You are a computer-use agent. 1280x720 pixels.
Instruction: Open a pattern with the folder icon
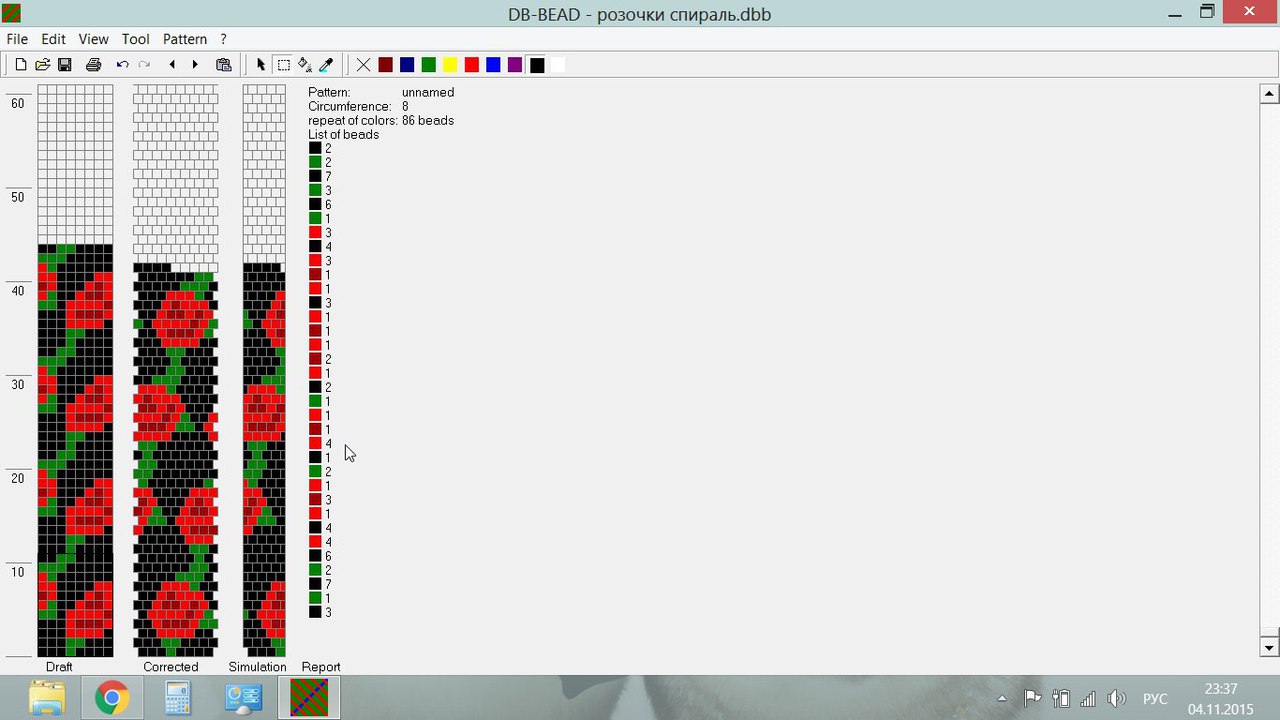coord(42,65)
